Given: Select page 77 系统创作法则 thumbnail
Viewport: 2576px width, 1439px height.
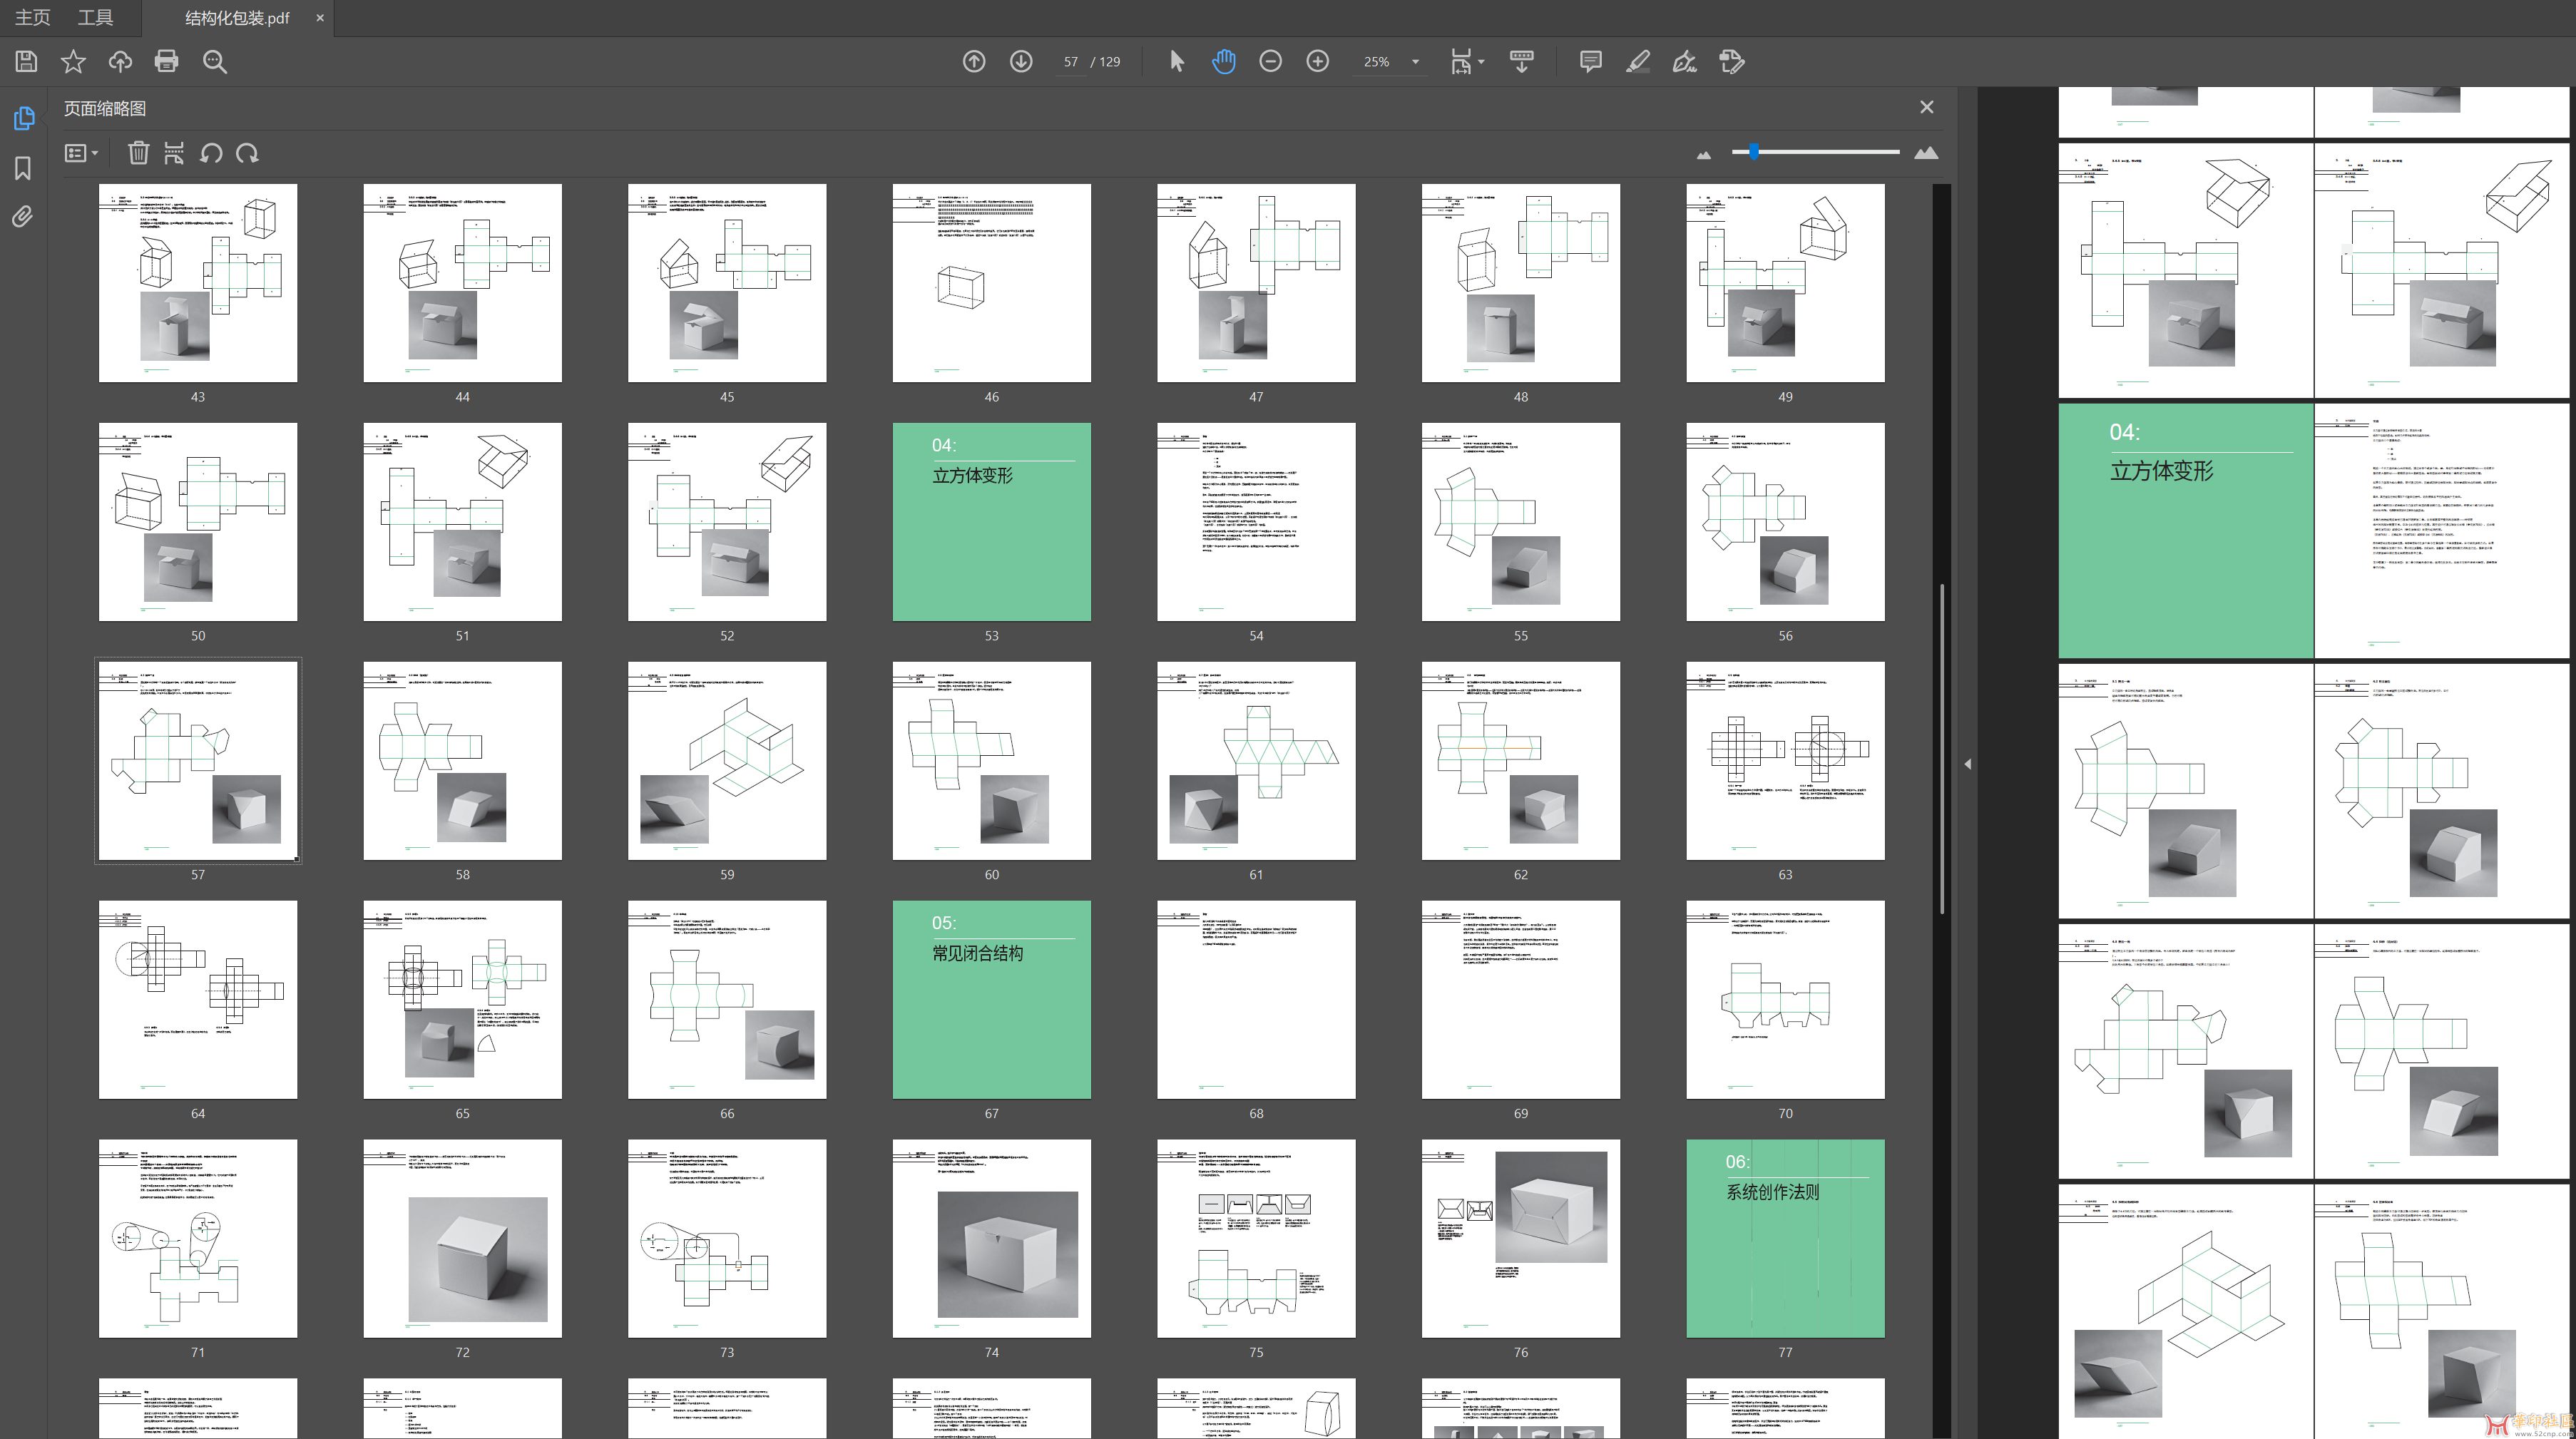Looking at the screenshot, I should [x=1785, y=1239].
